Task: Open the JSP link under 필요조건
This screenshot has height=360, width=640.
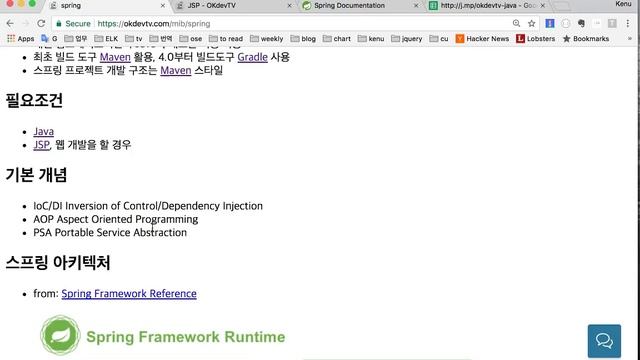Action: click(x=42, y=145)
